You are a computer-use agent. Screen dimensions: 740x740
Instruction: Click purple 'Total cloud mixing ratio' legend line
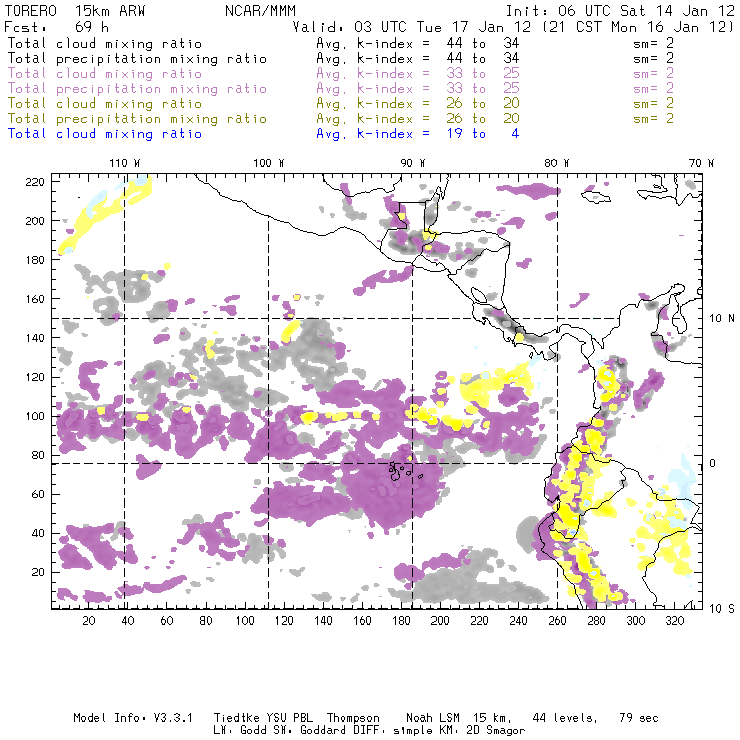105,74
